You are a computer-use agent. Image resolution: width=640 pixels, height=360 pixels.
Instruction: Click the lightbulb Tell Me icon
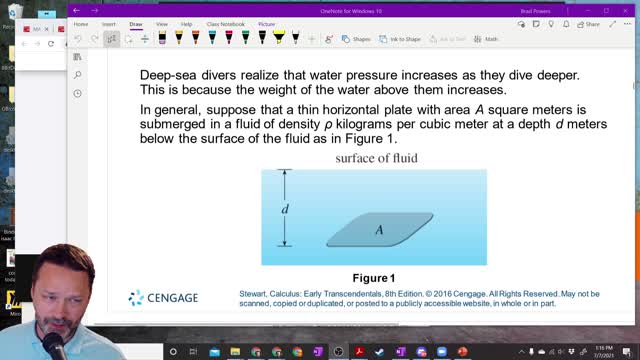click(x=551, y=24)
